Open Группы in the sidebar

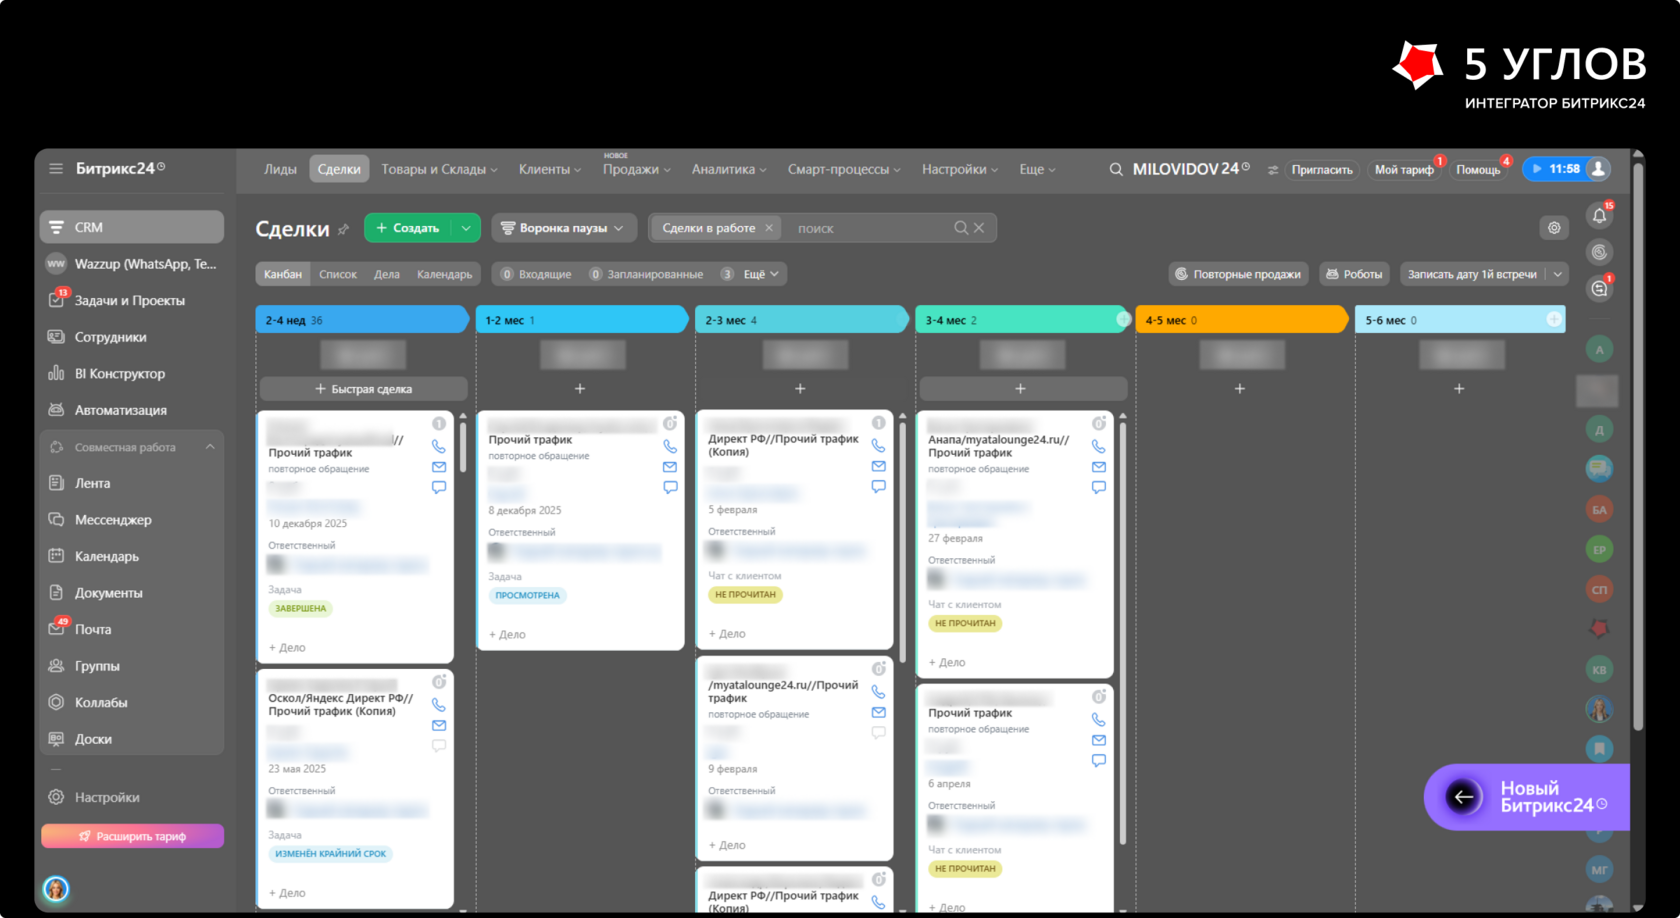132,666
